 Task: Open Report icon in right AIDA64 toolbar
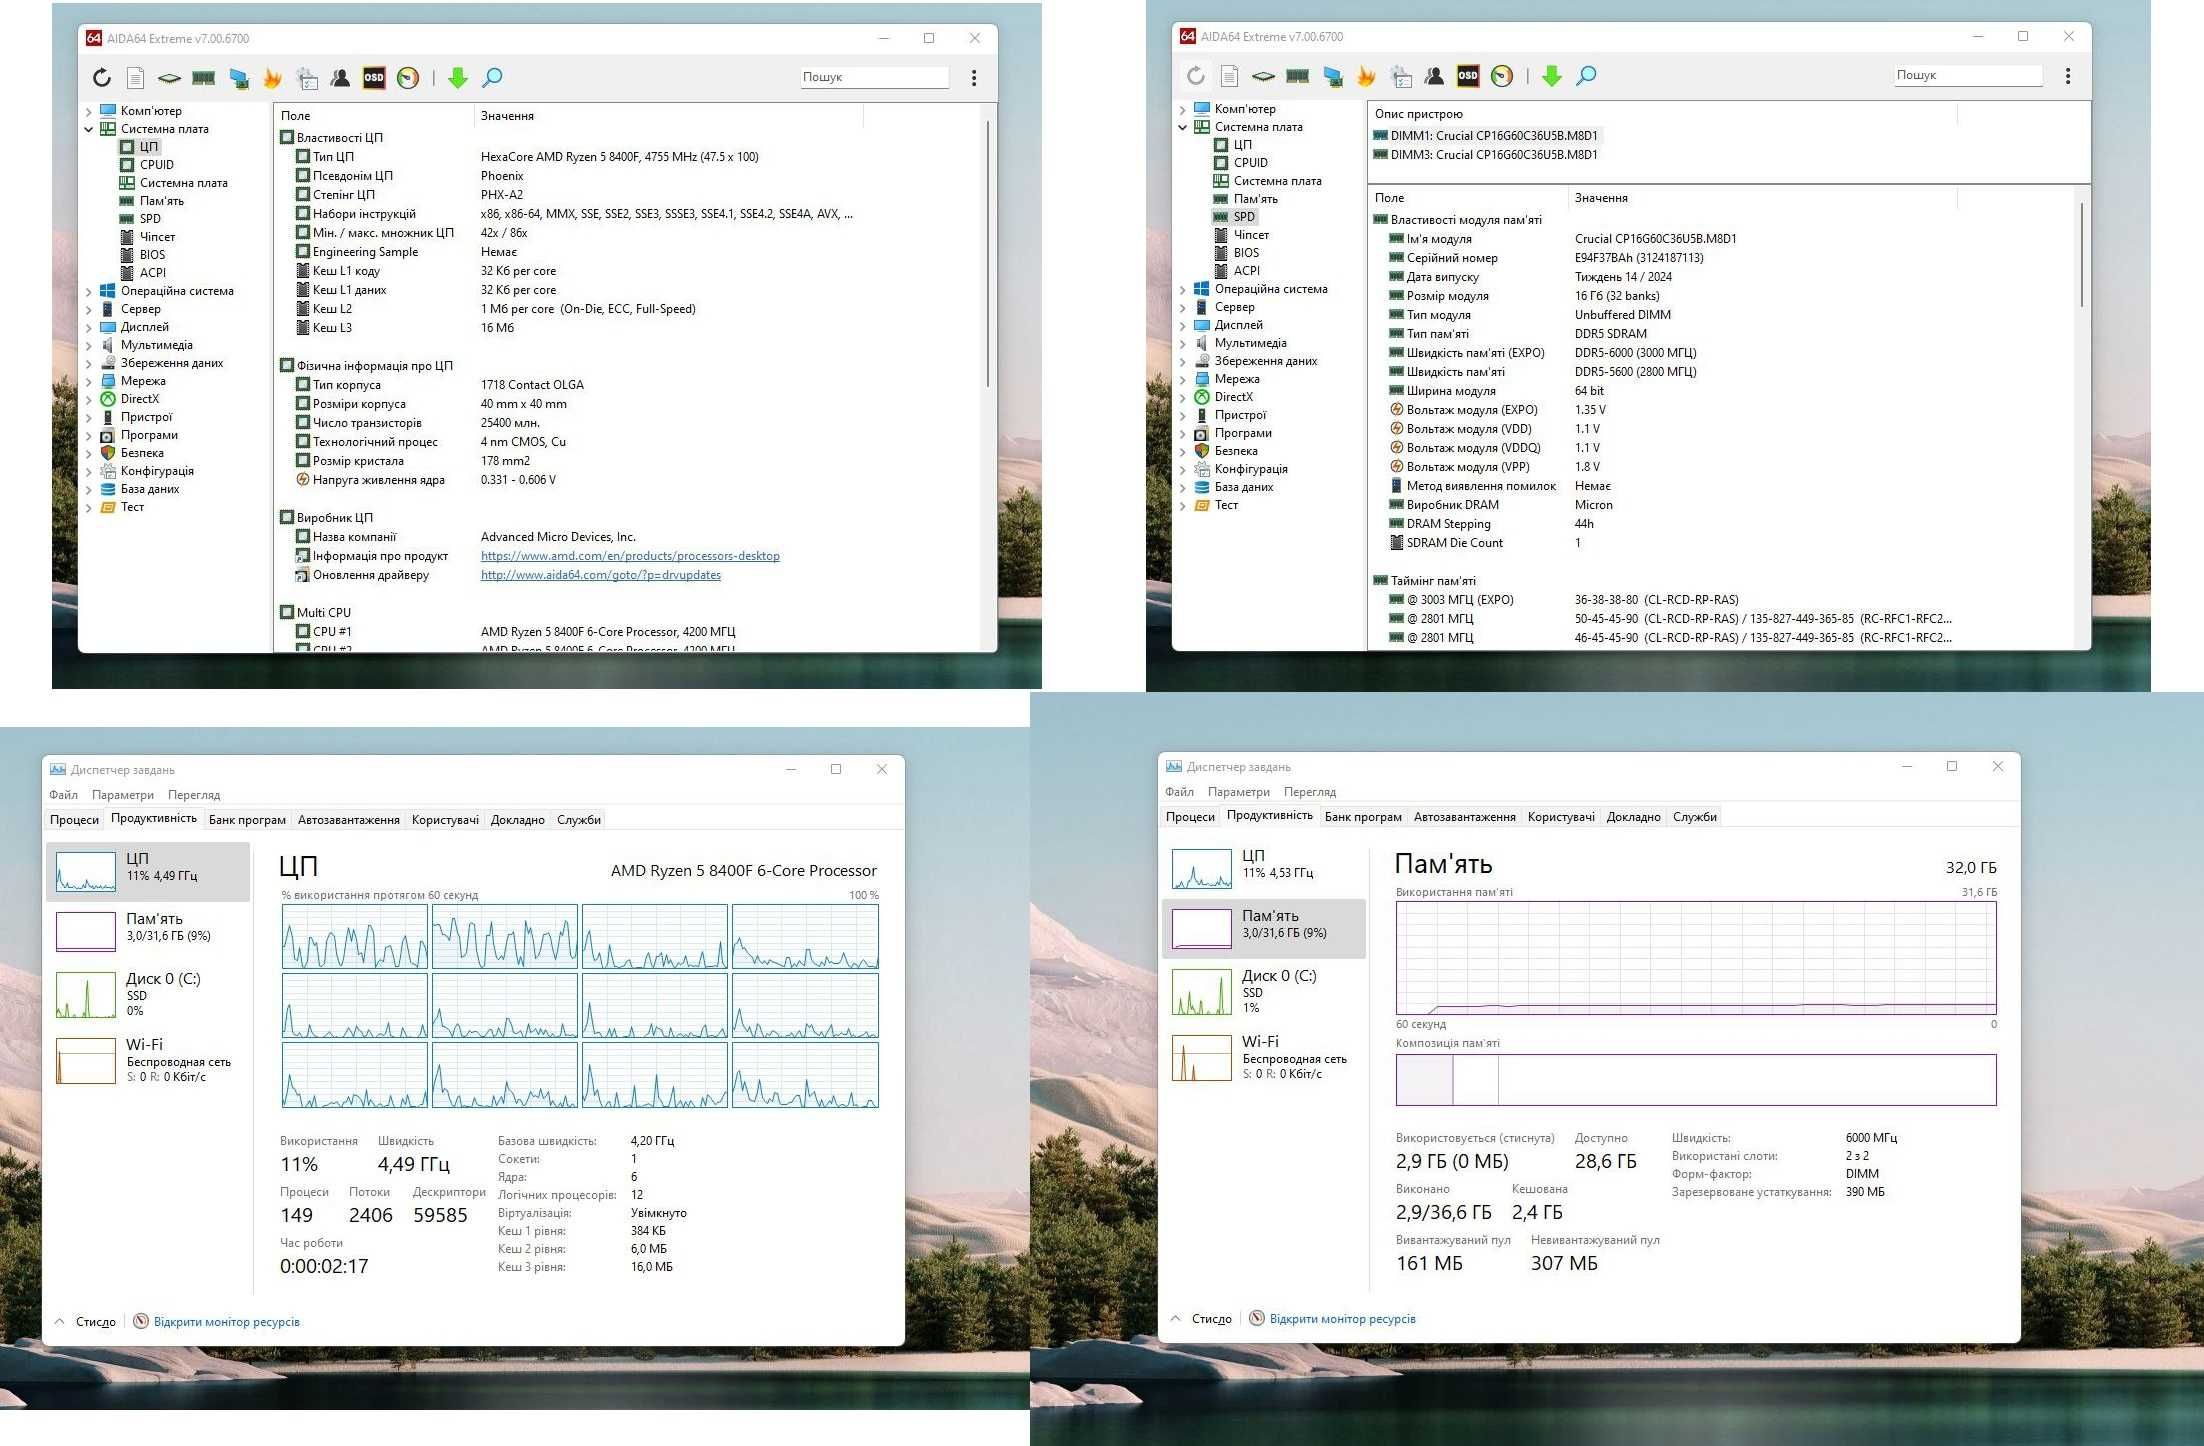coord(1230,76)
